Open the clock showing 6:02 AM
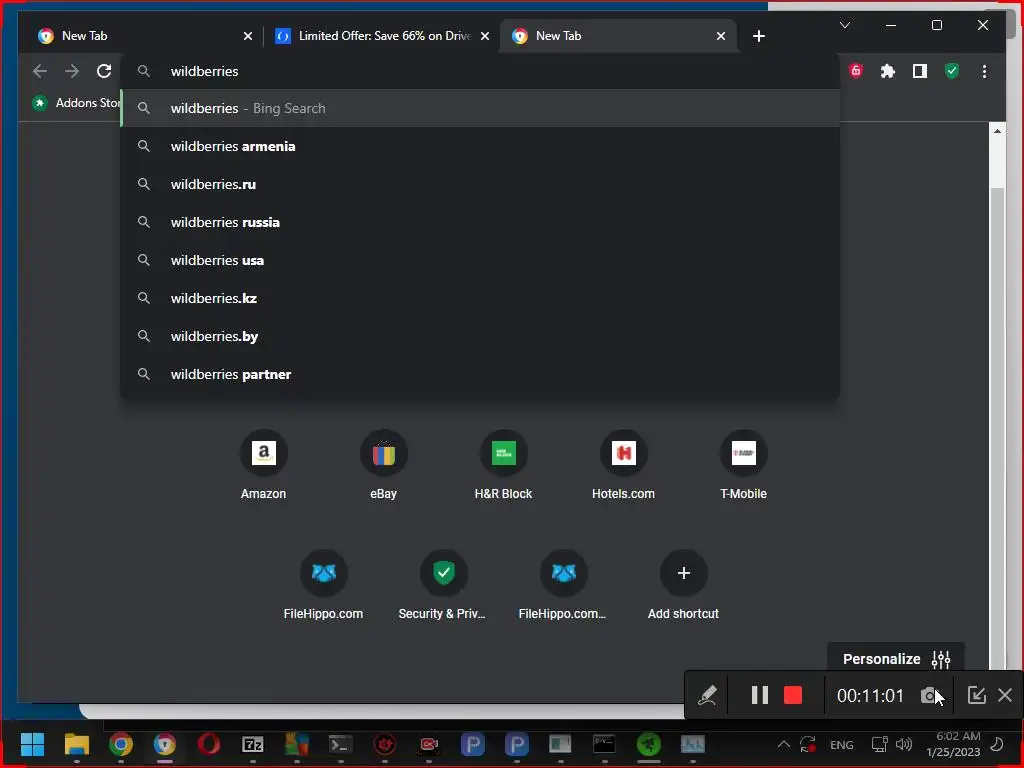This screenshot has width=1024, height=768. (x=953, y=744)
